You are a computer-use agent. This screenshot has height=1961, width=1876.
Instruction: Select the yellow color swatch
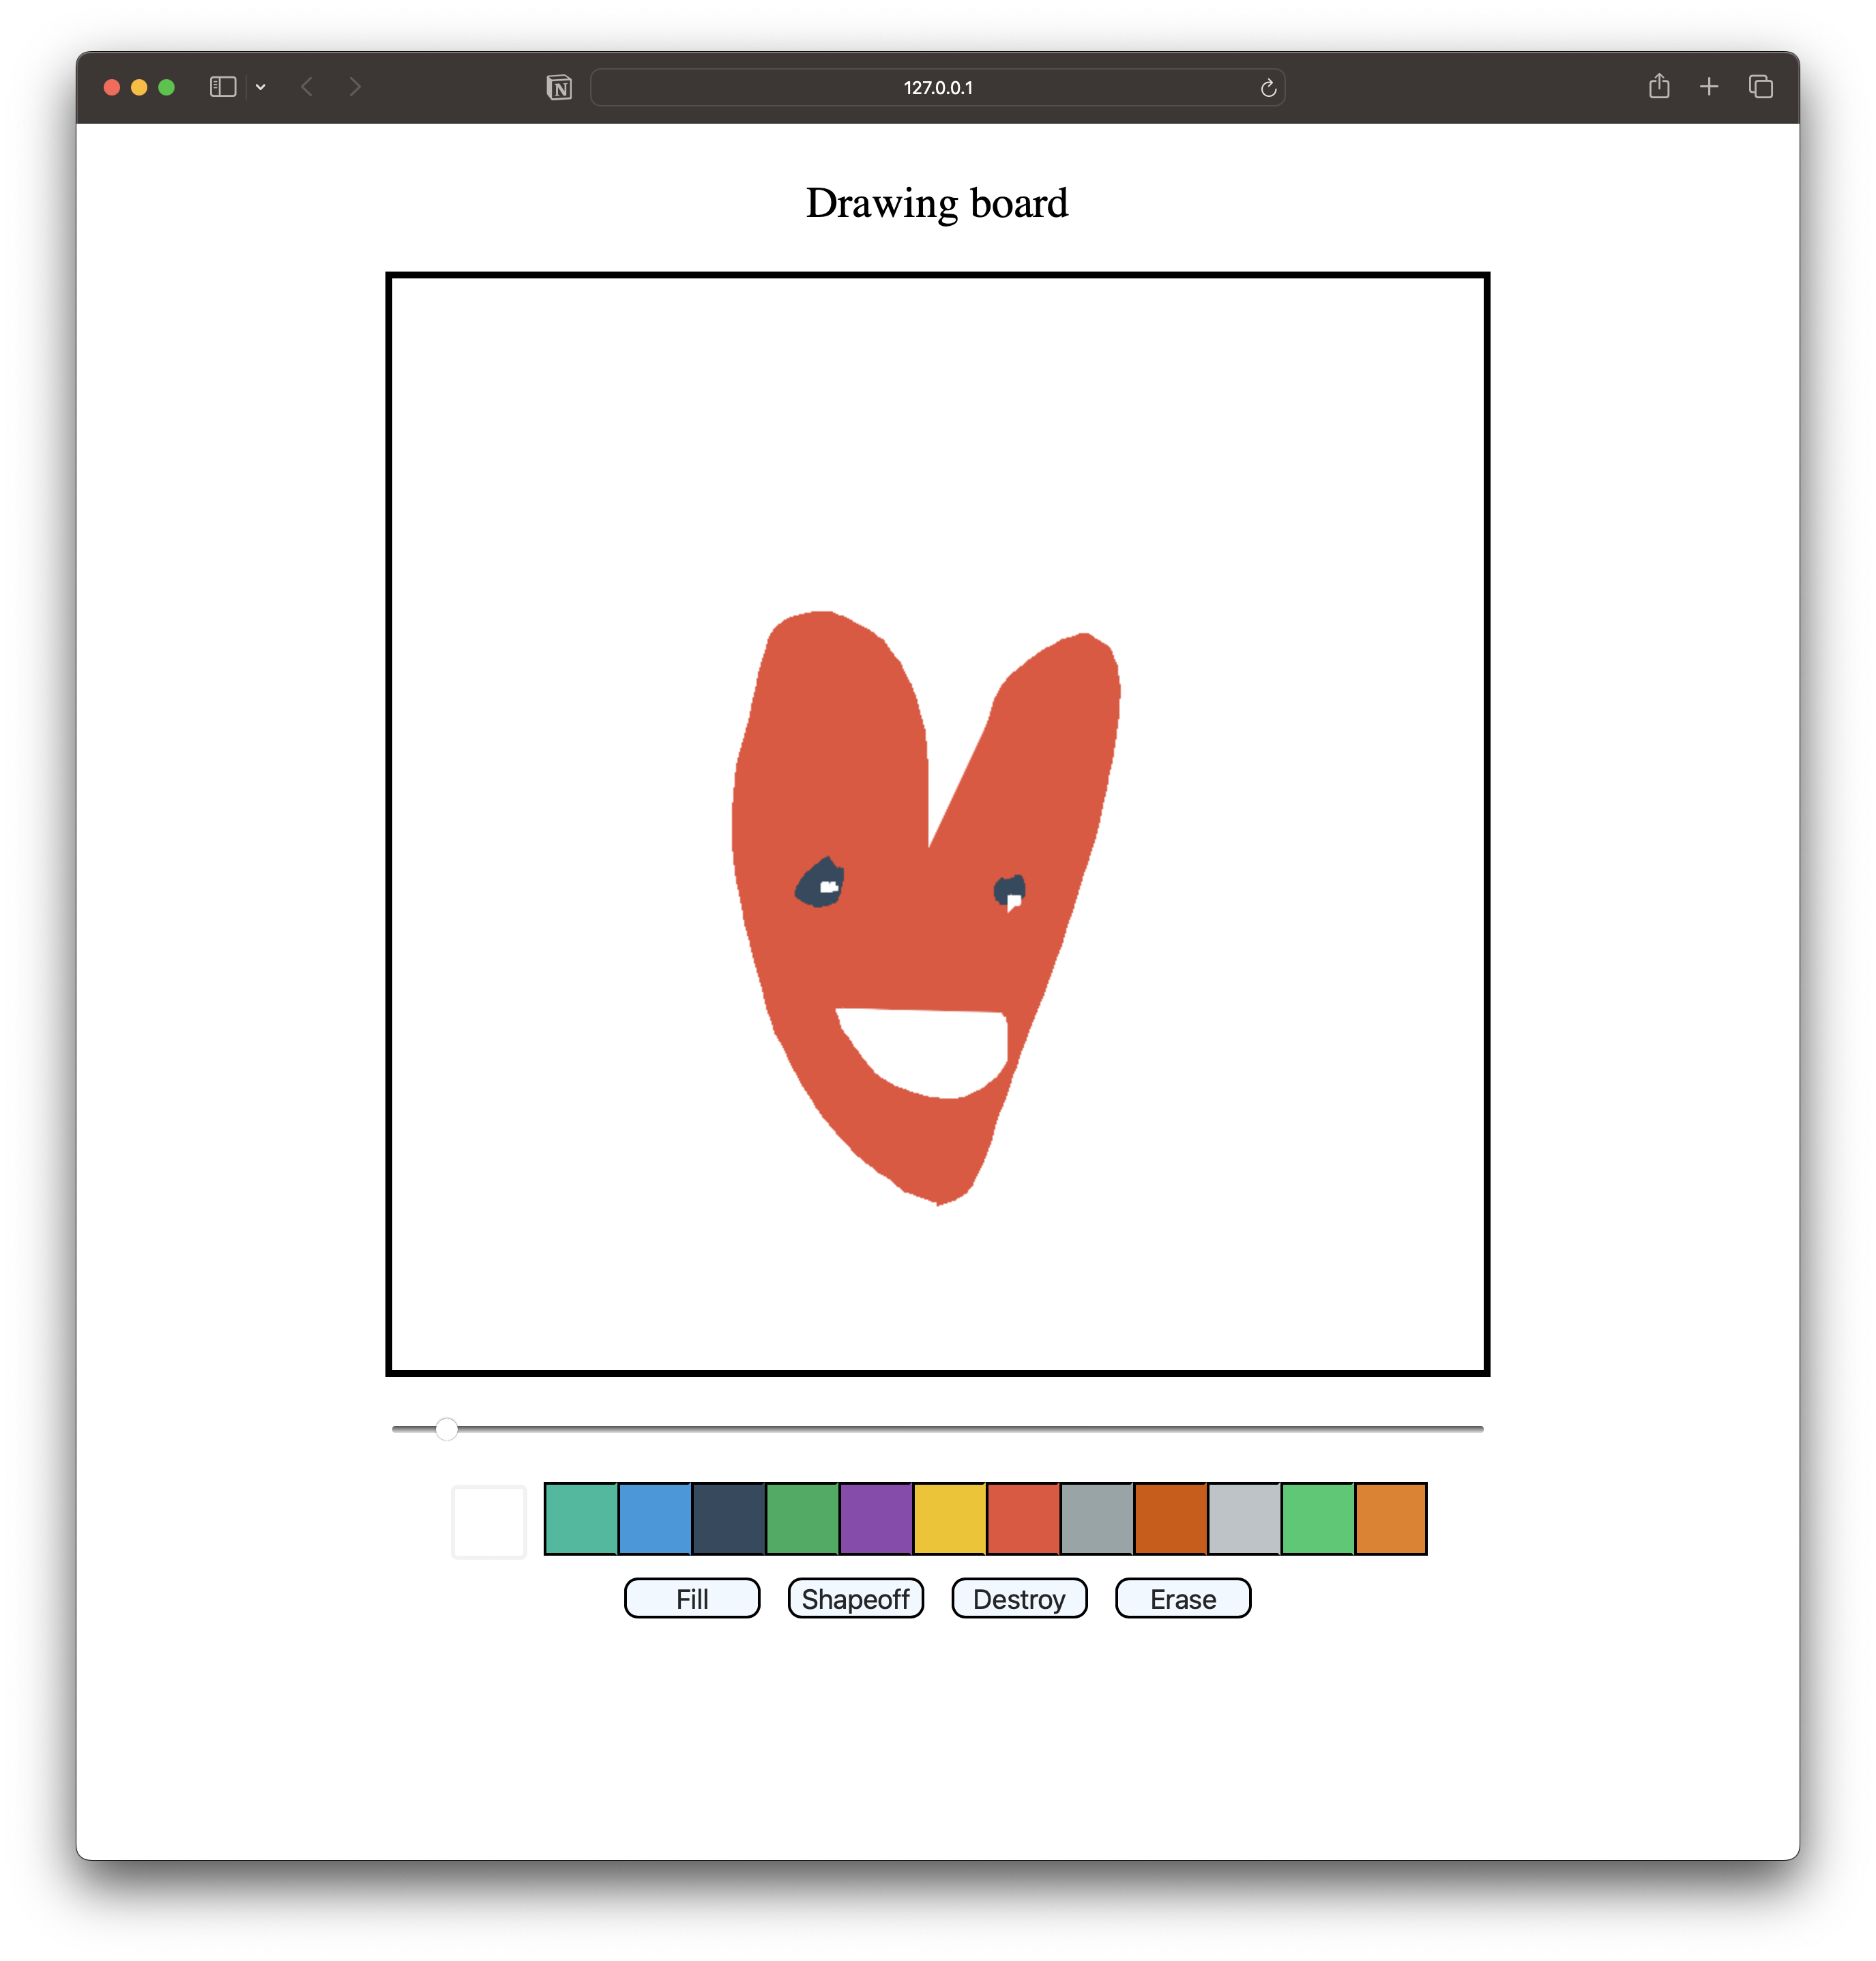[949, 1518]
